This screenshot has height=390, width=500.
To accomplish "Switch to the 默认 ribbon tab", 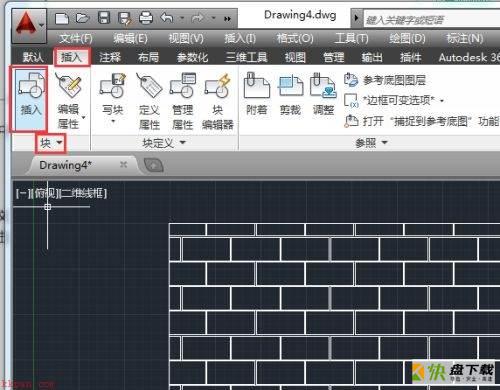I will (33, 57).
